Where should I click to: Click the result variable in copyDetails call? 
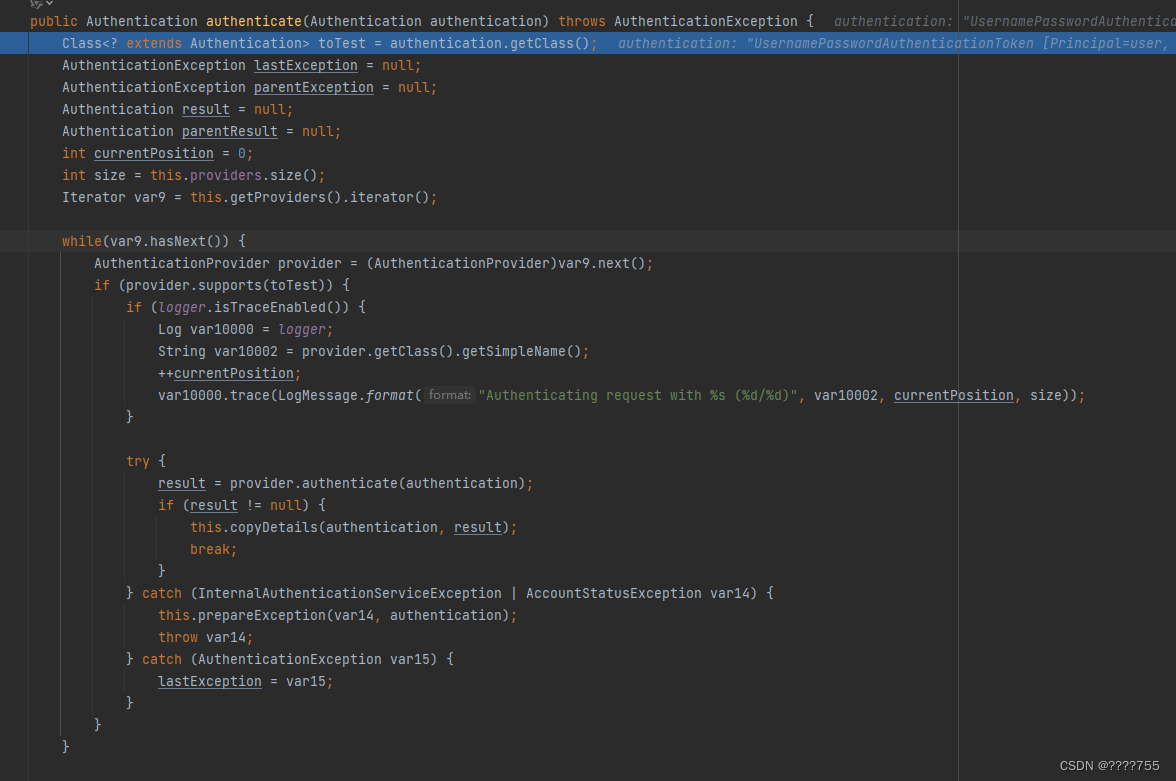point(477,527)
